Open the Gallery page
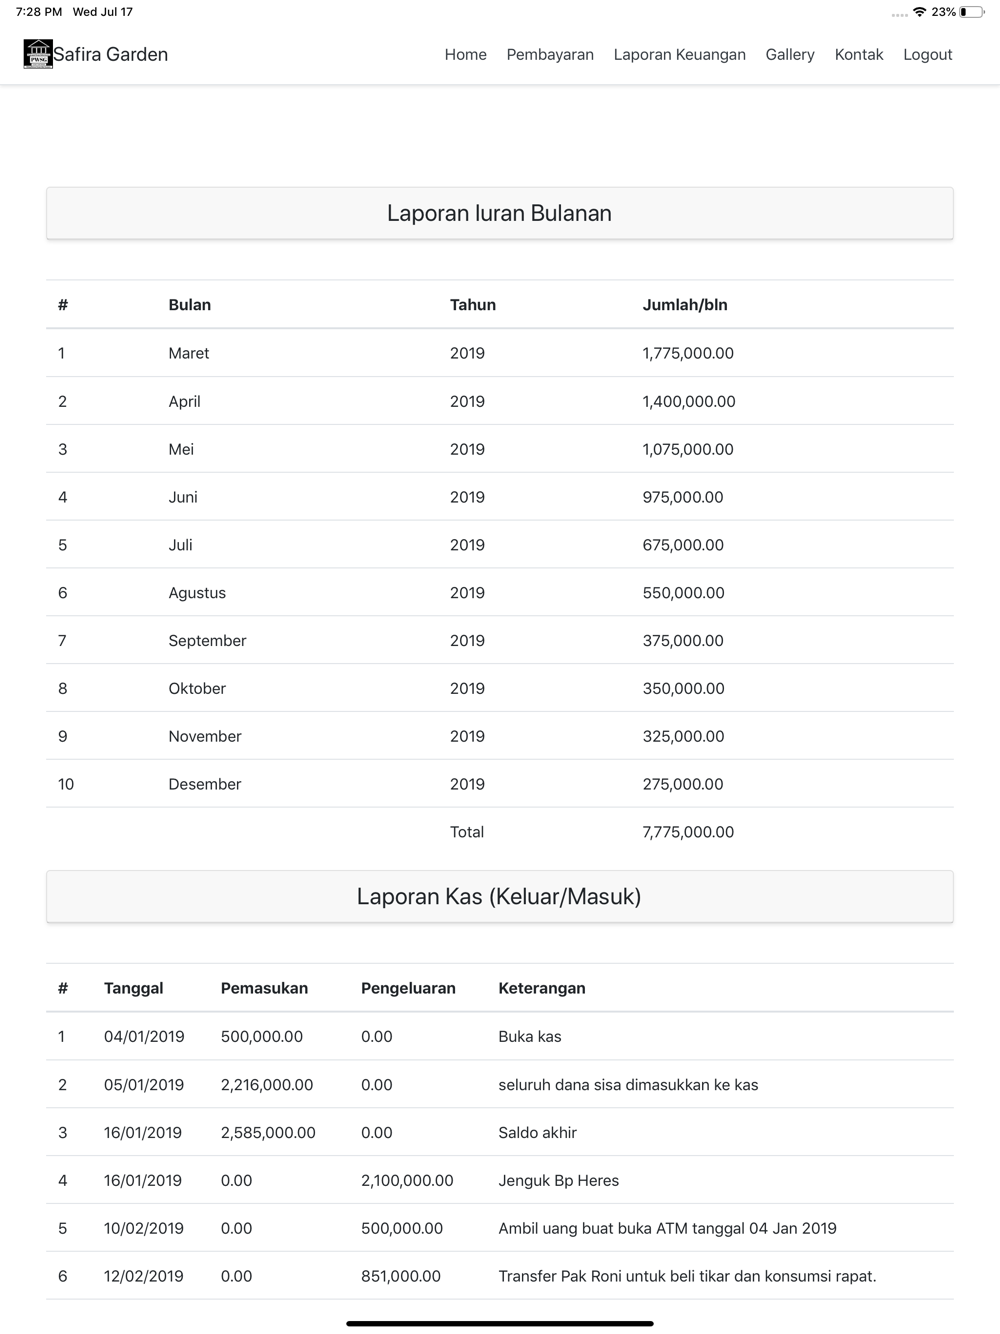 pos(790,55)
